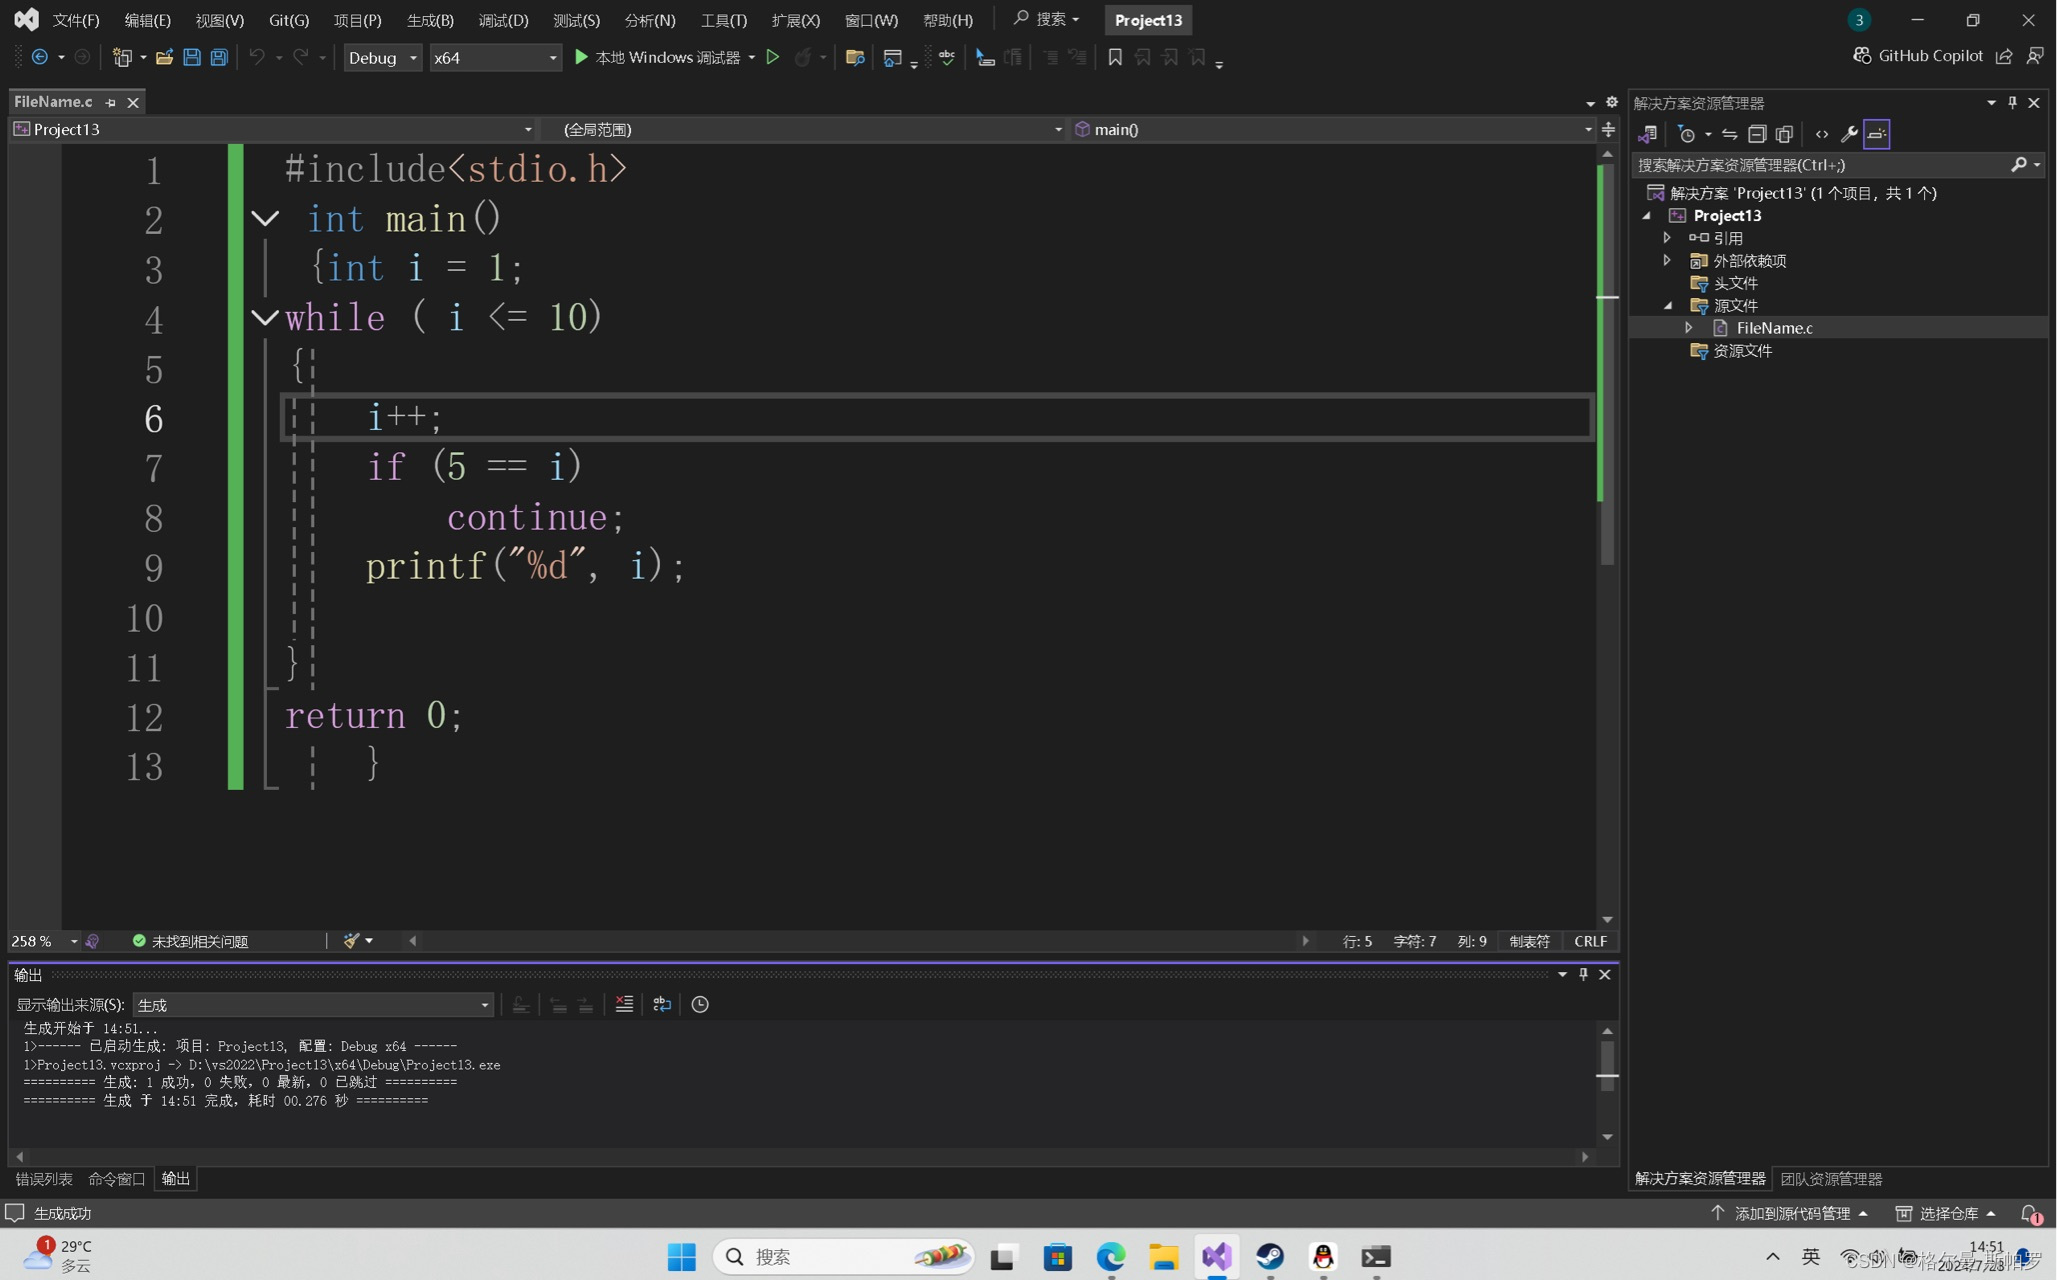Clear all output with red X icon
Viewport: 2057px width, 1280px height.
tap(624, 1004)
